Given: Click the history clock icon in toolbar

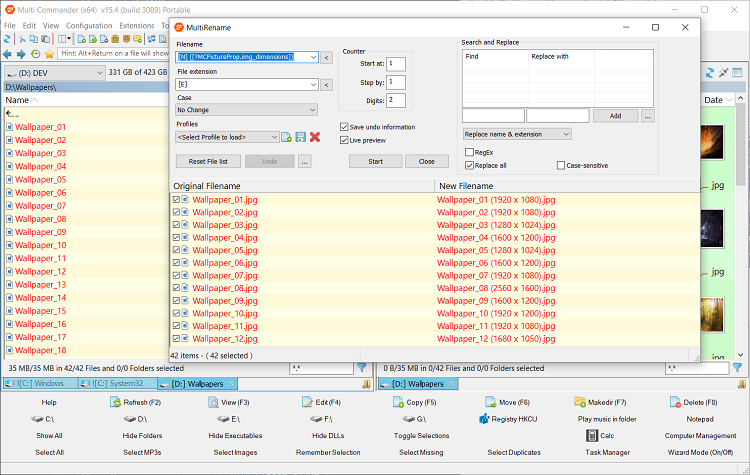Looking at the screenshot, I should point(36,53).
